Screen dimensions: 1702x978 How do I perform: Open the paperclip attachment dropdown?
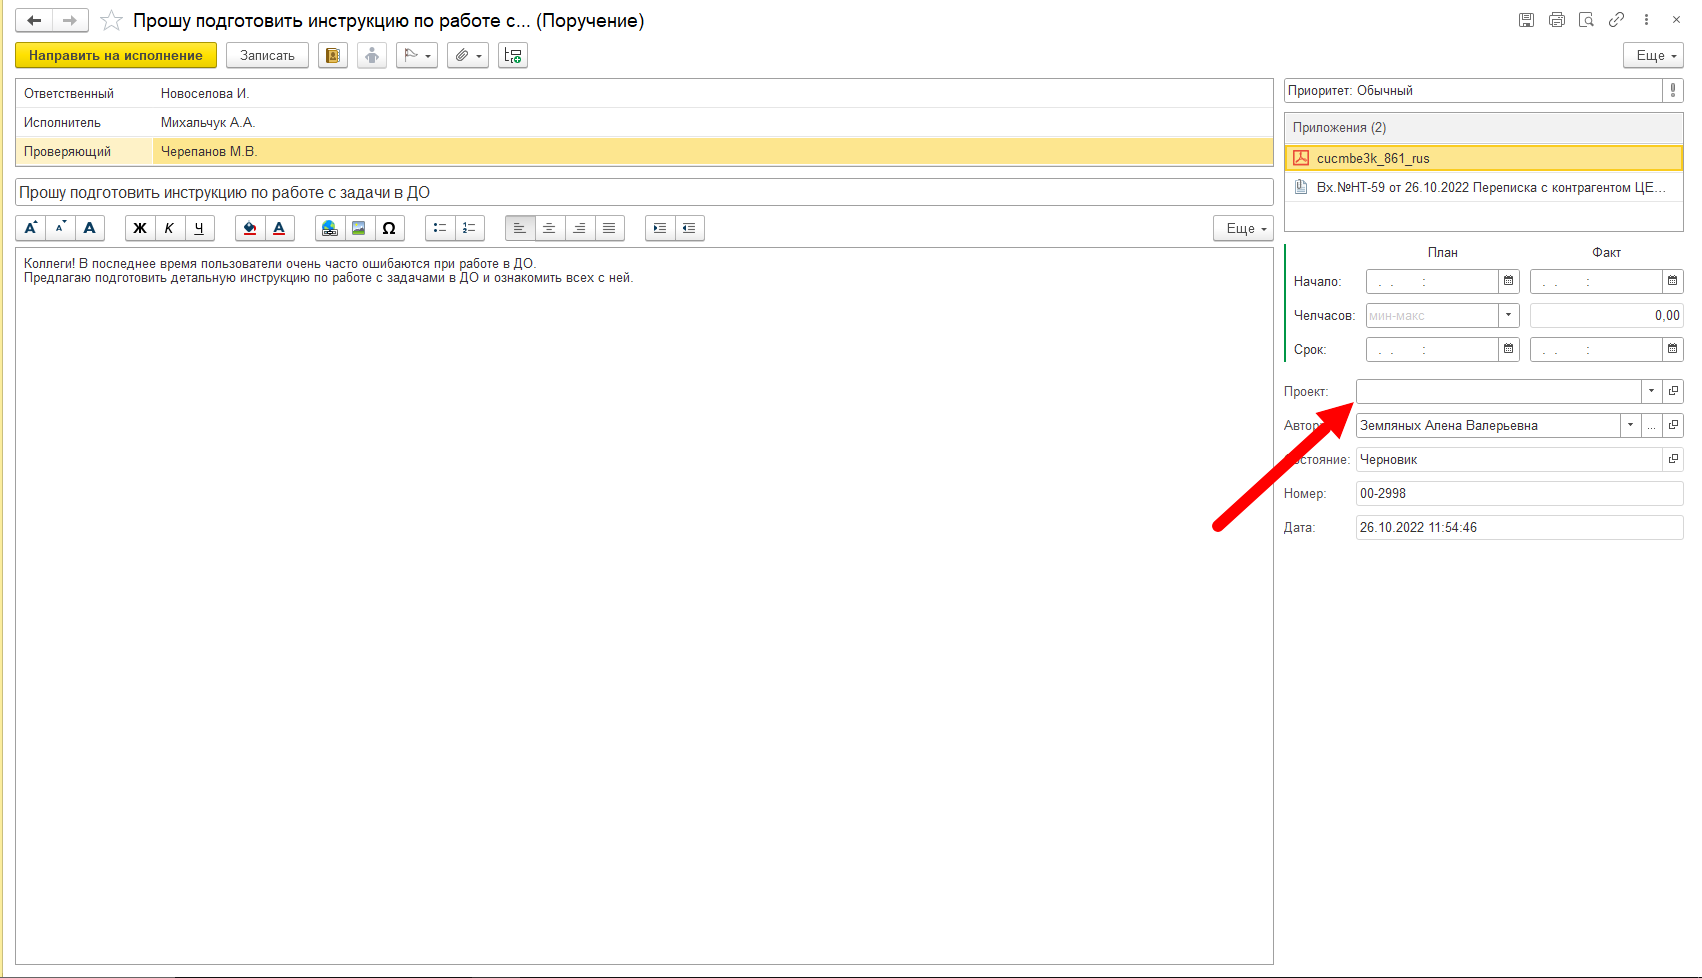click(x=468, y=56)
